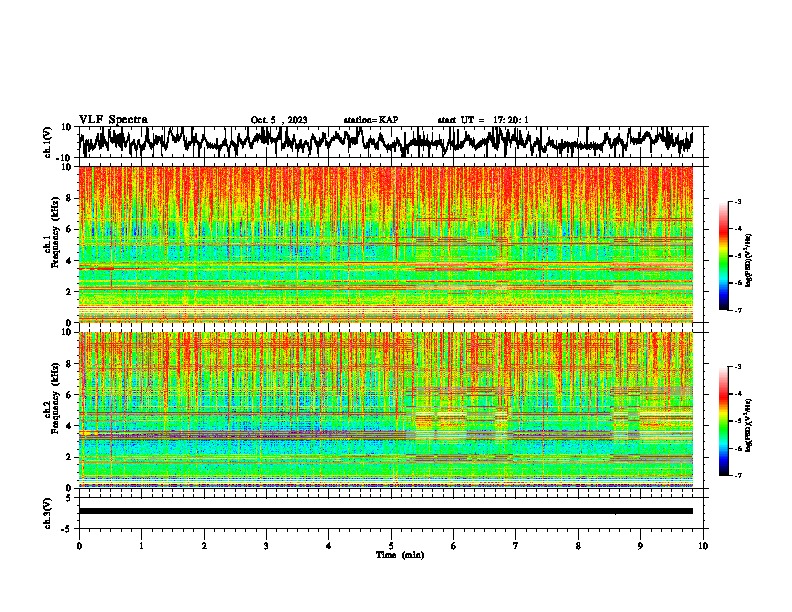Click the ch.1 "Frequency (kHz)" axis label
The width and height of the screenshot is (792, 612).
[55, 233]
